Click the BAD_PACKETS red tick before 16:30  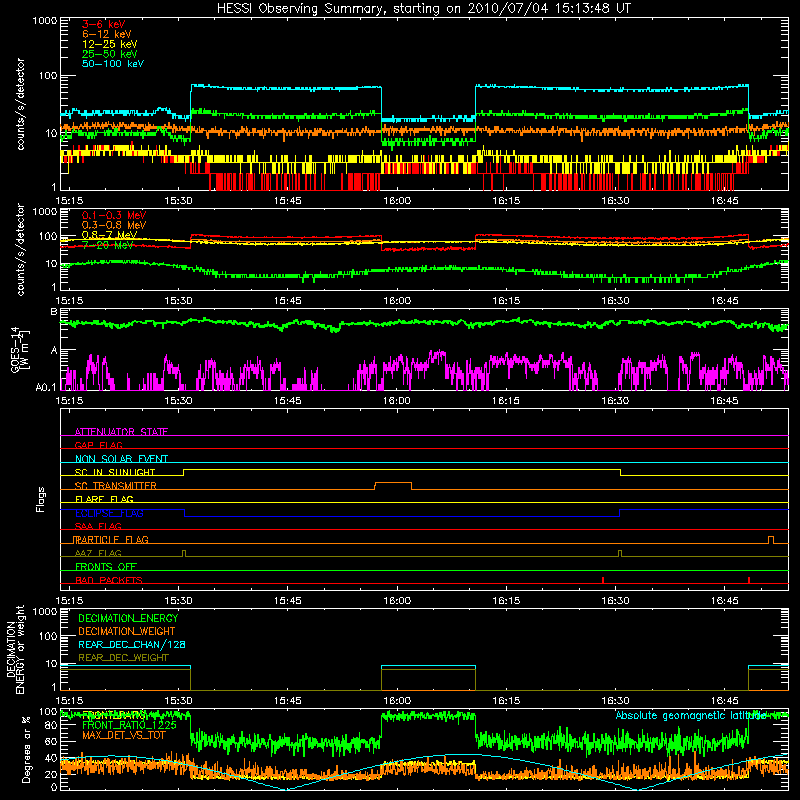tap(603, 580)
